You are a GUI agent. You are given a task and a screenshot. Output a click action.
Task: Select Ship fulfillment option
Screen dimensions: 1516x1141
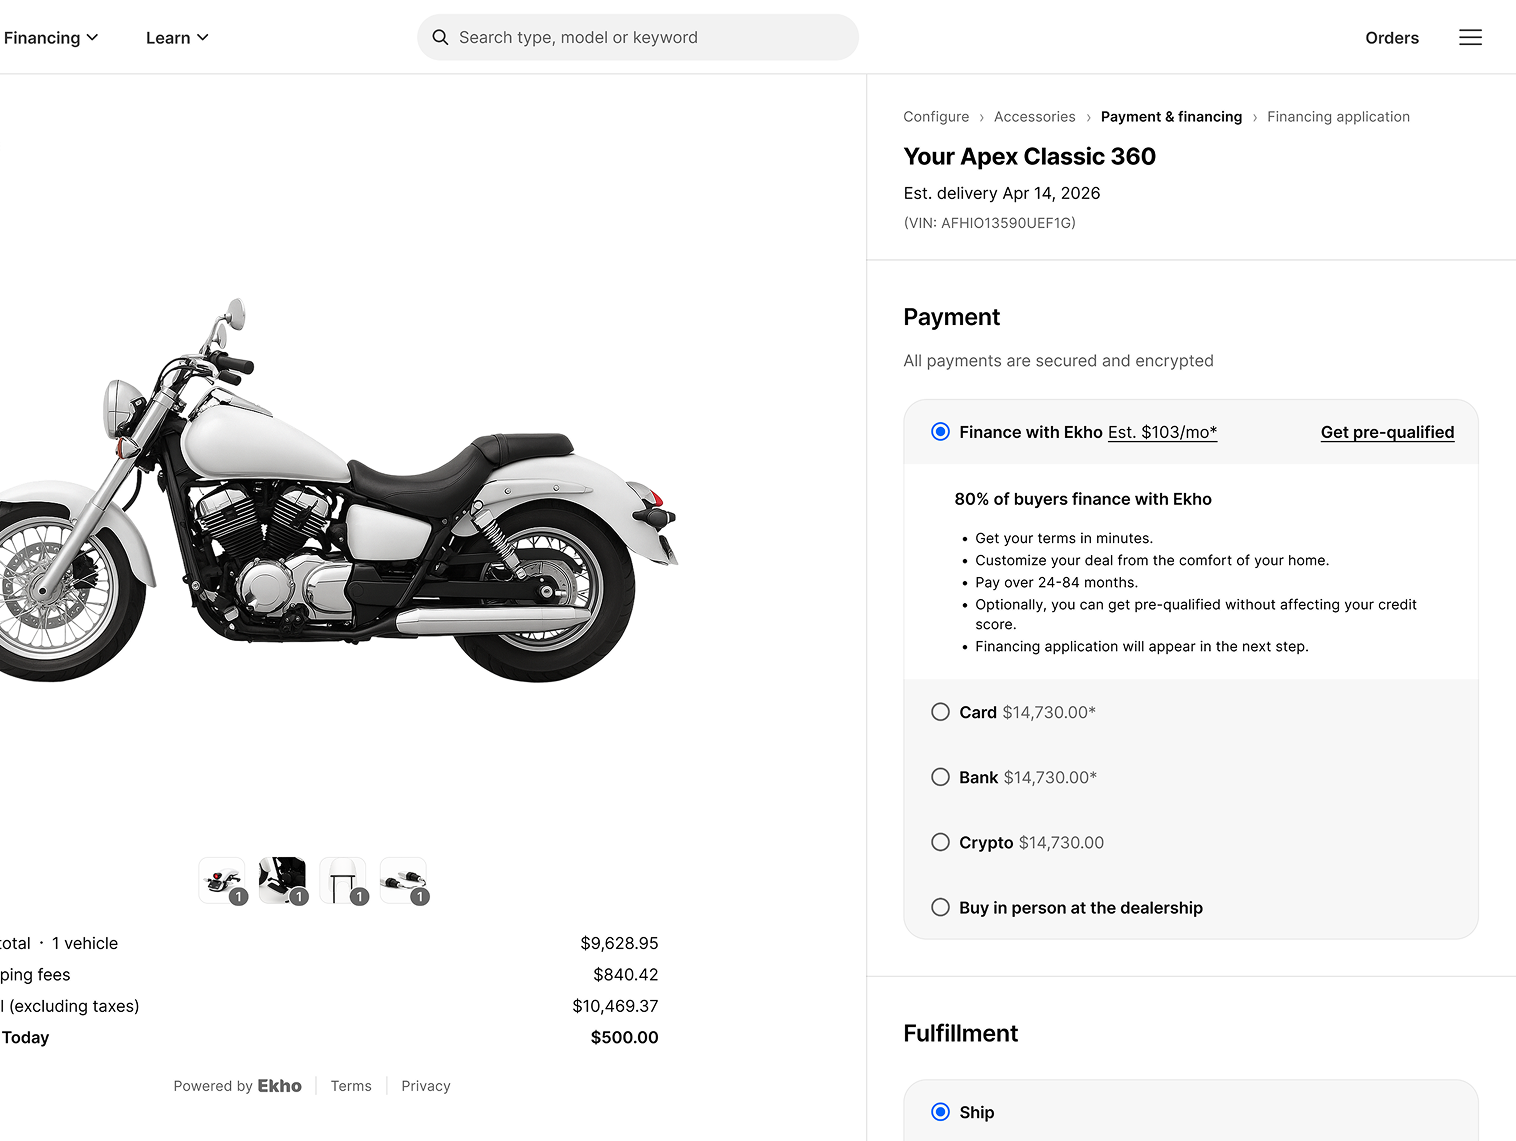(x=940, y=1112)
